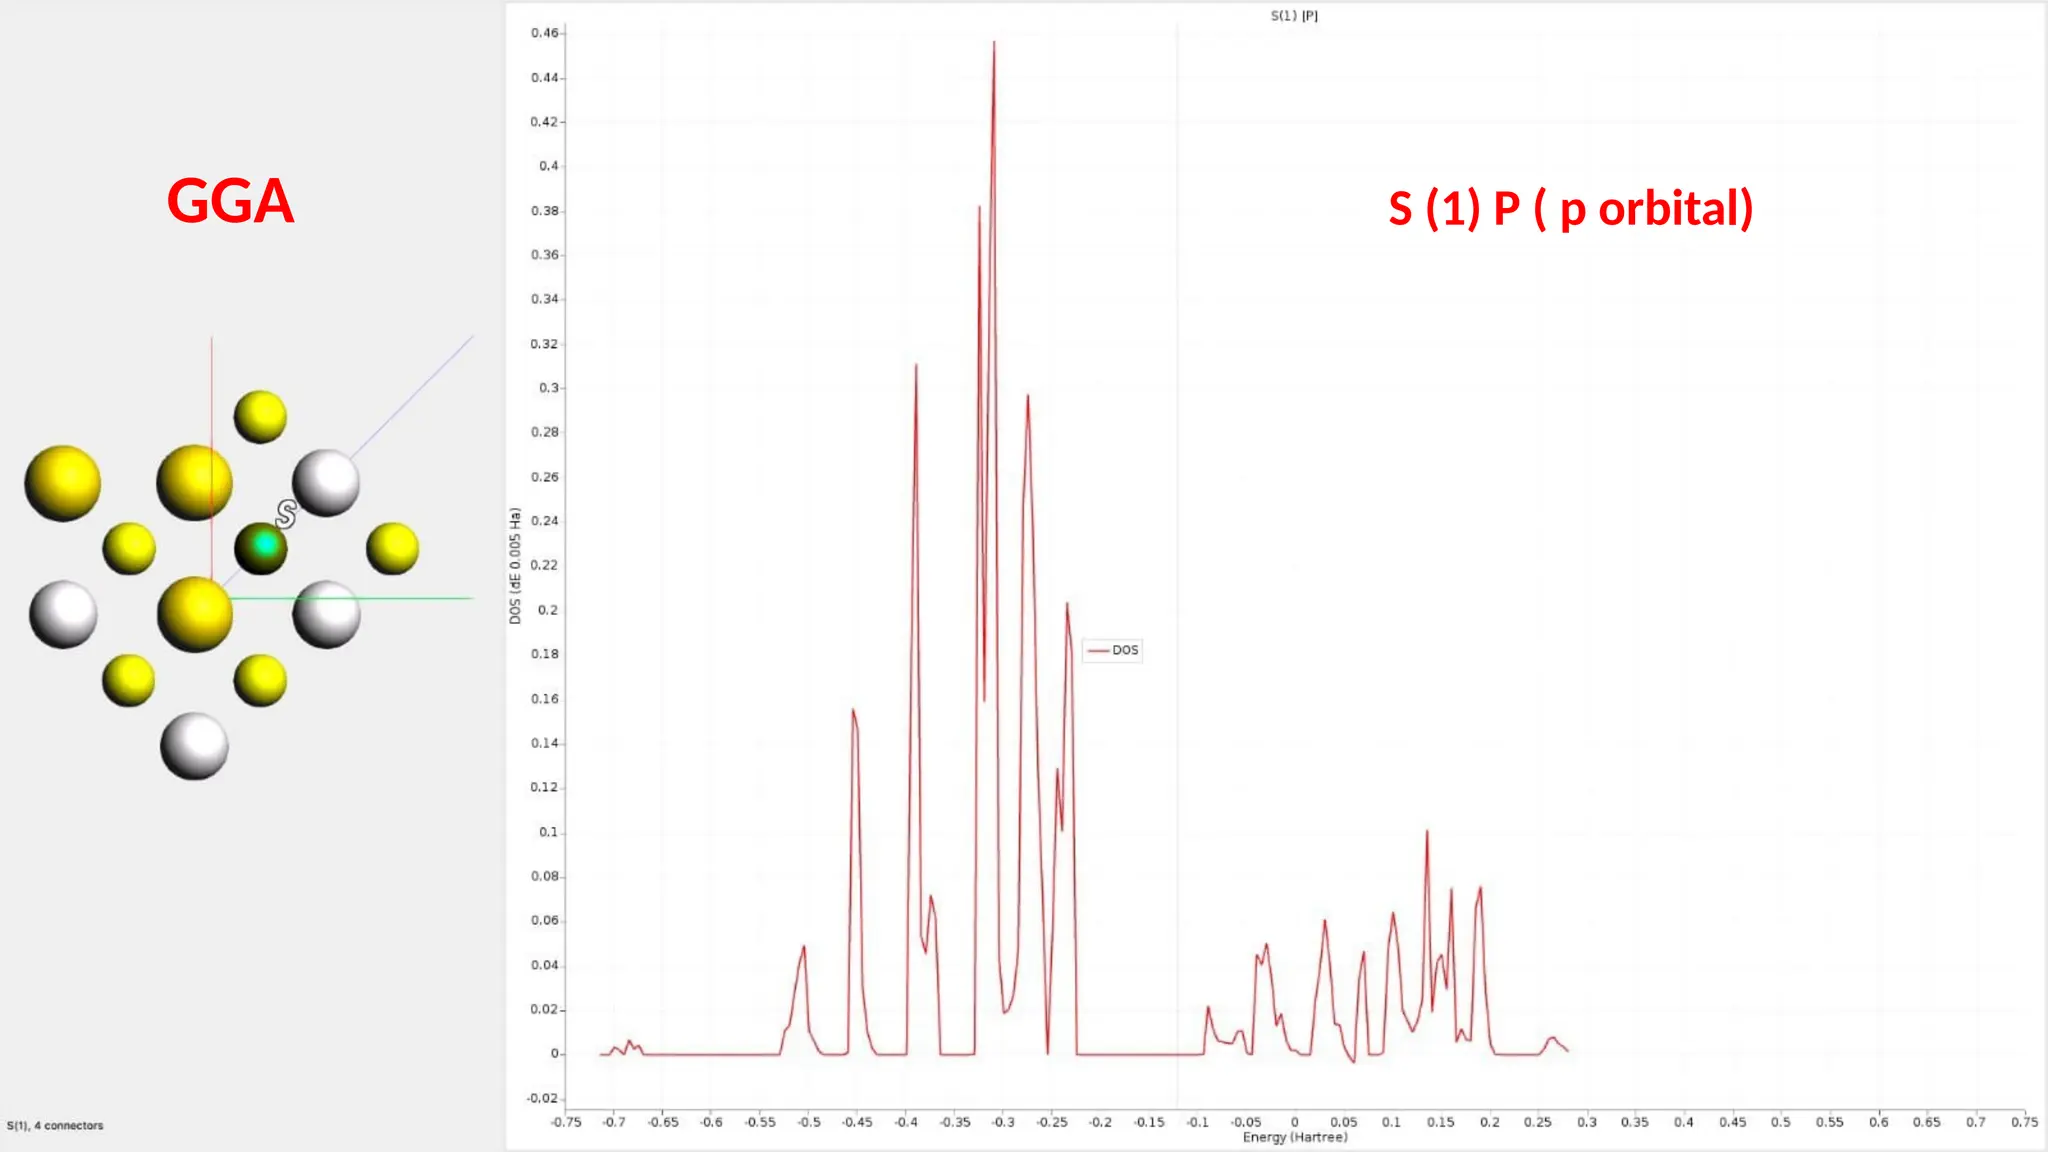Click the x-axis tick label '-0.5'
2048x1152 pixels.
809,1122
